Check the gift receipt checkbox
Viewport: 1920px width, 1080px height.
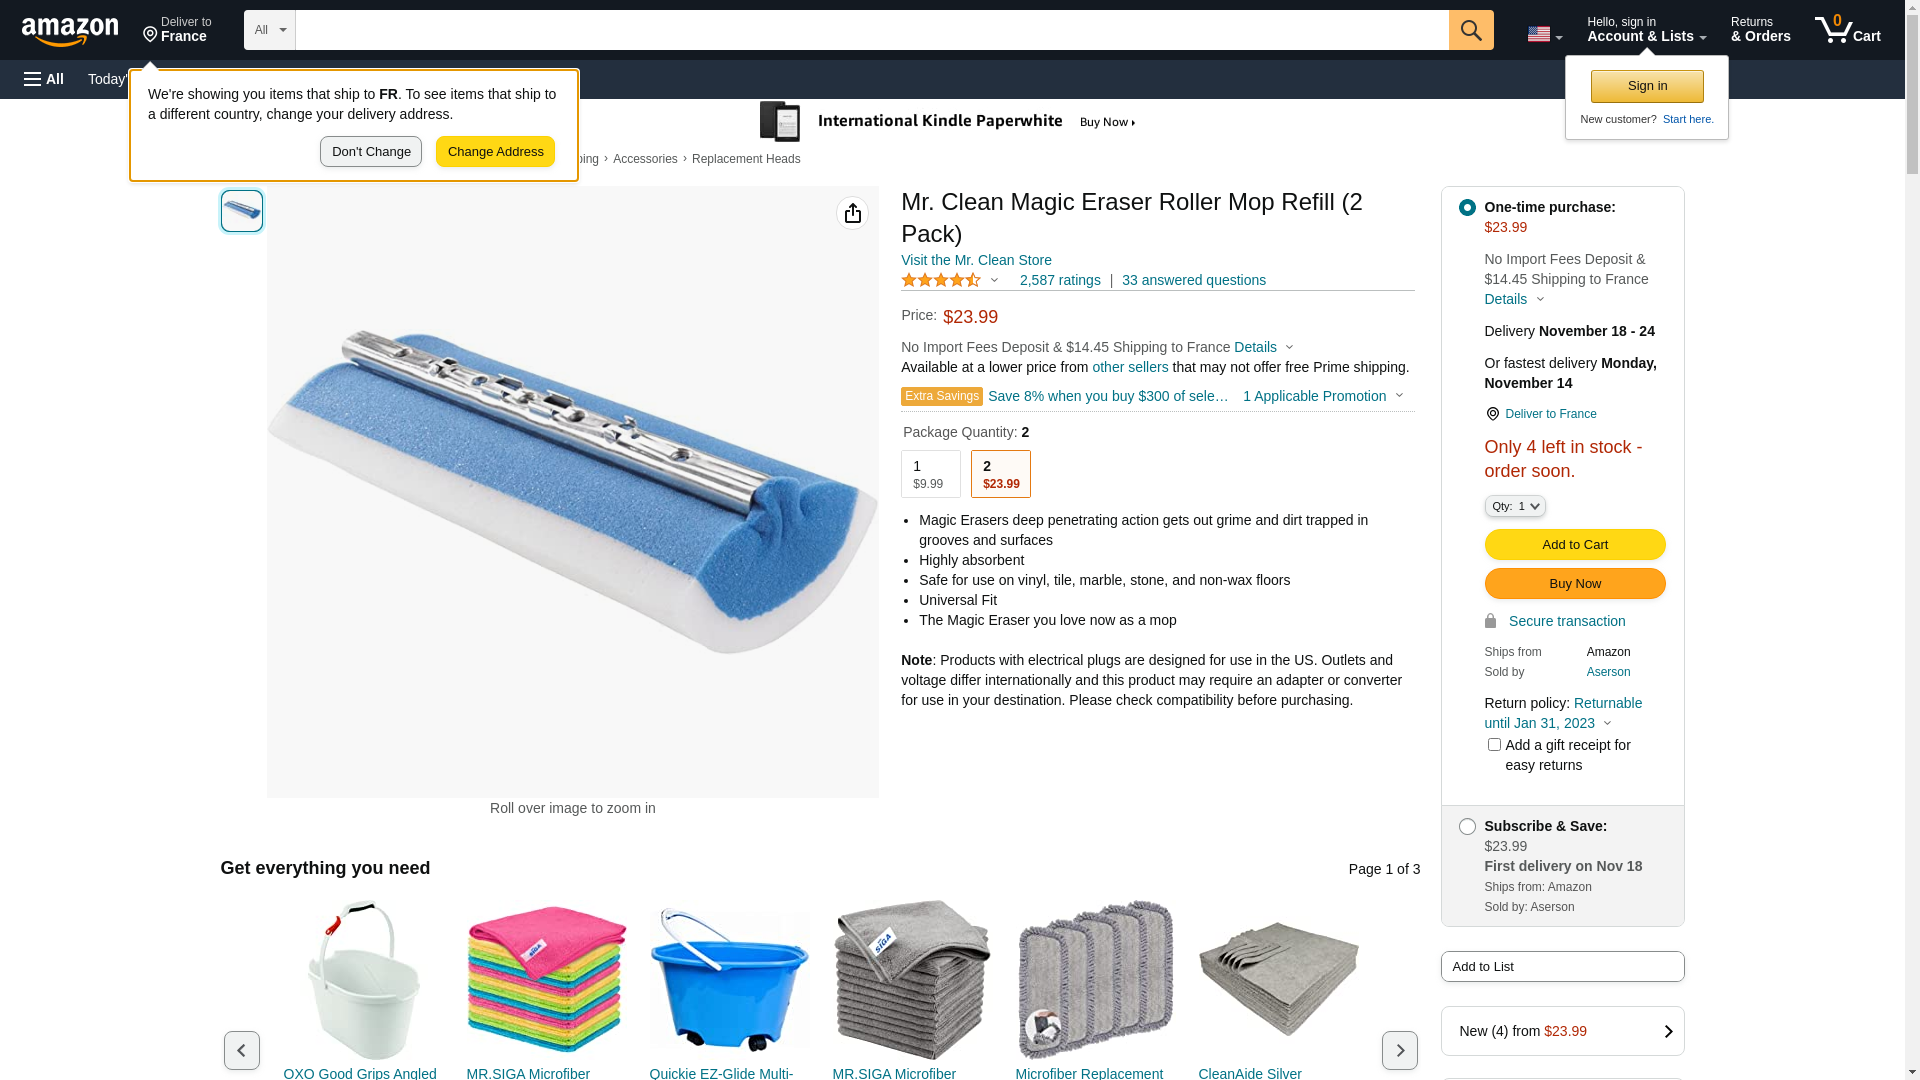coord(1494,745)
